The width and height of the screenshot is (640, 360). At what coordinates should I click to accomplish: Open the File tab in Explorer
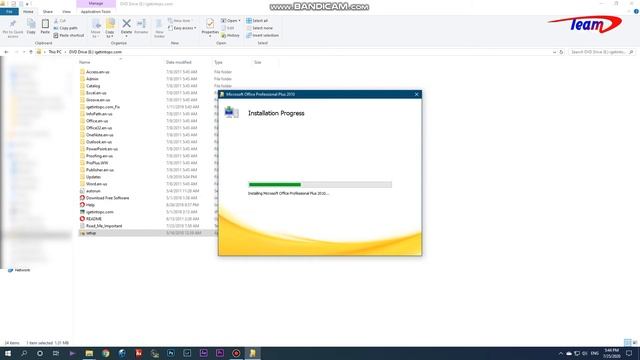pos(9,12)
